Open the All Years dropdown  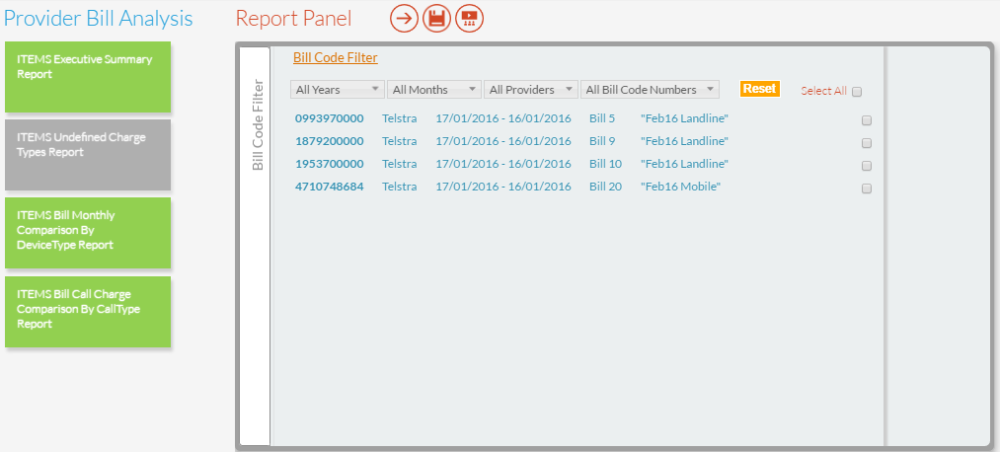click(337, 90)
